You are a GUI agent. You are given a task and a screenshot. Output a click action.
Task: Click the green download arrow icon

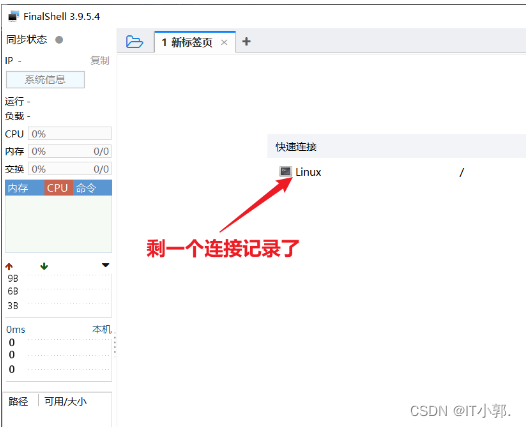coord(44,266)
